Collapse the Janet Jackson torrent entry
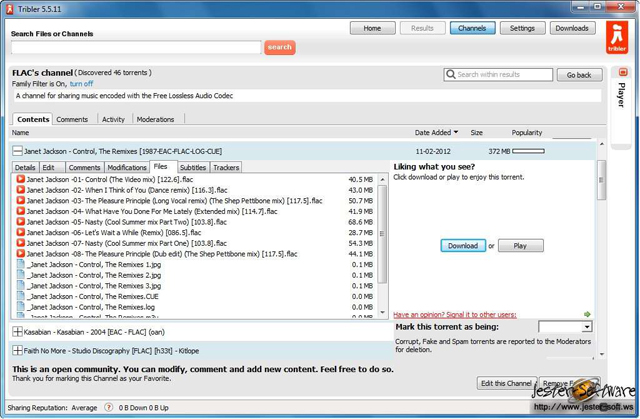 click(18, 151)
